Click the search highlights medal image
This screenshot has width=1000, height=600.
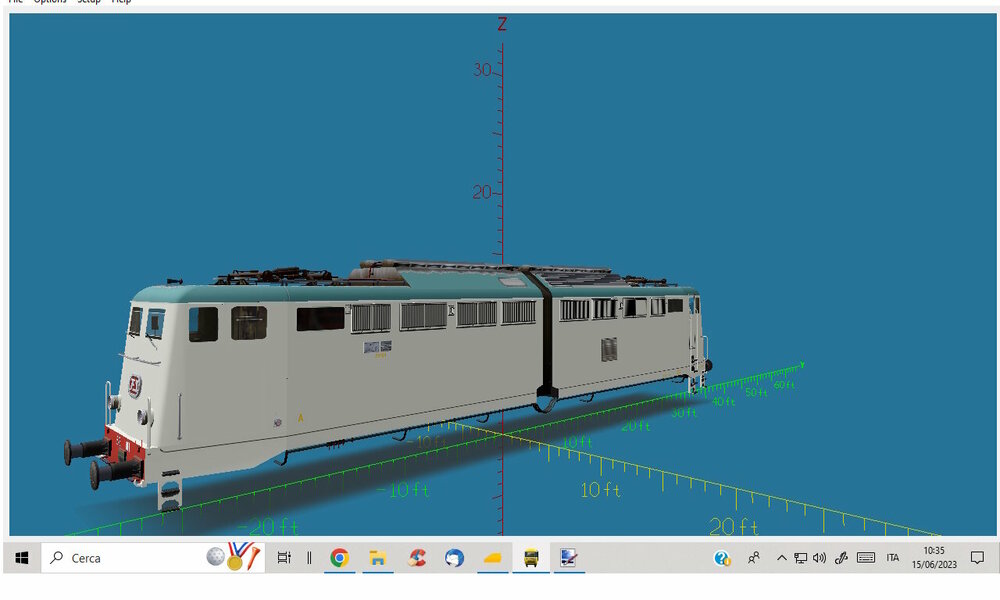(234, 557)
